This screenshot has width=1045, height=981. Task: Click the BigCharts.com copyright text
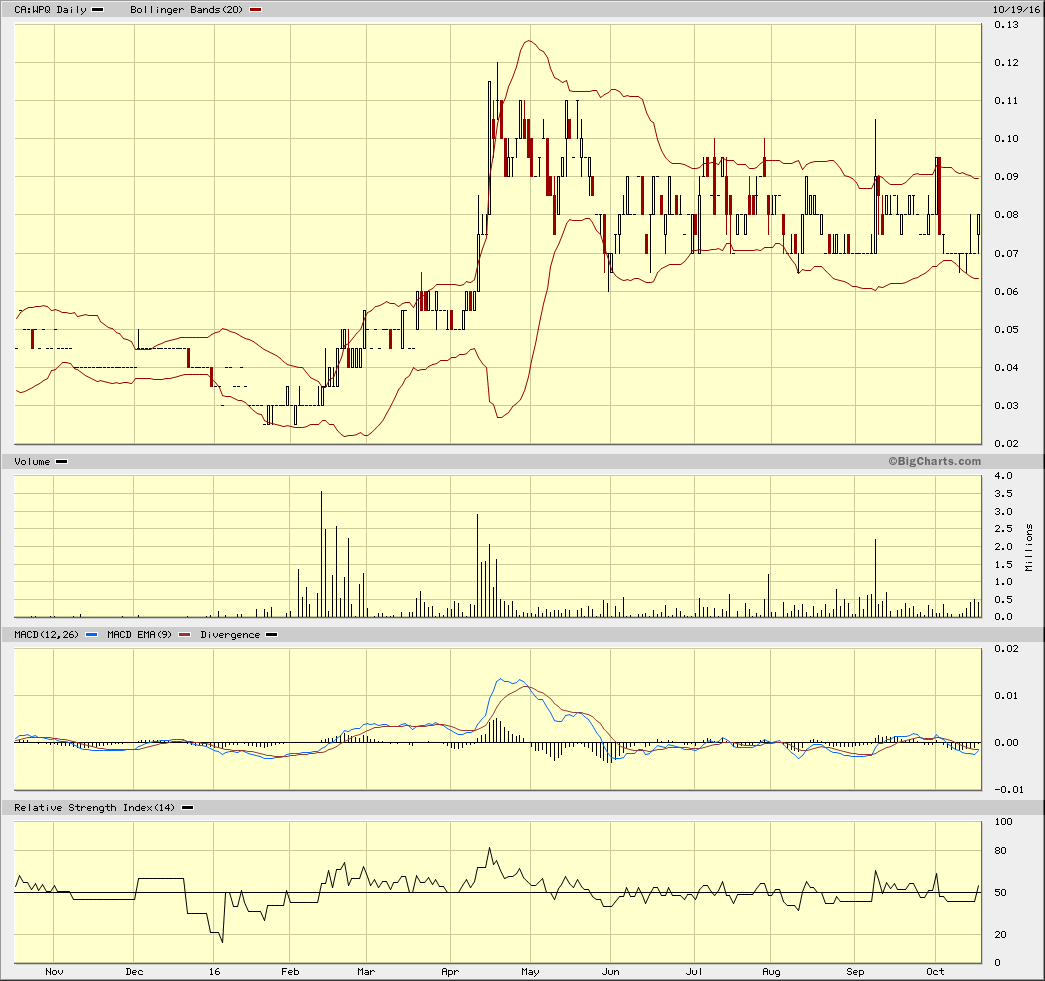click(934, 461)
